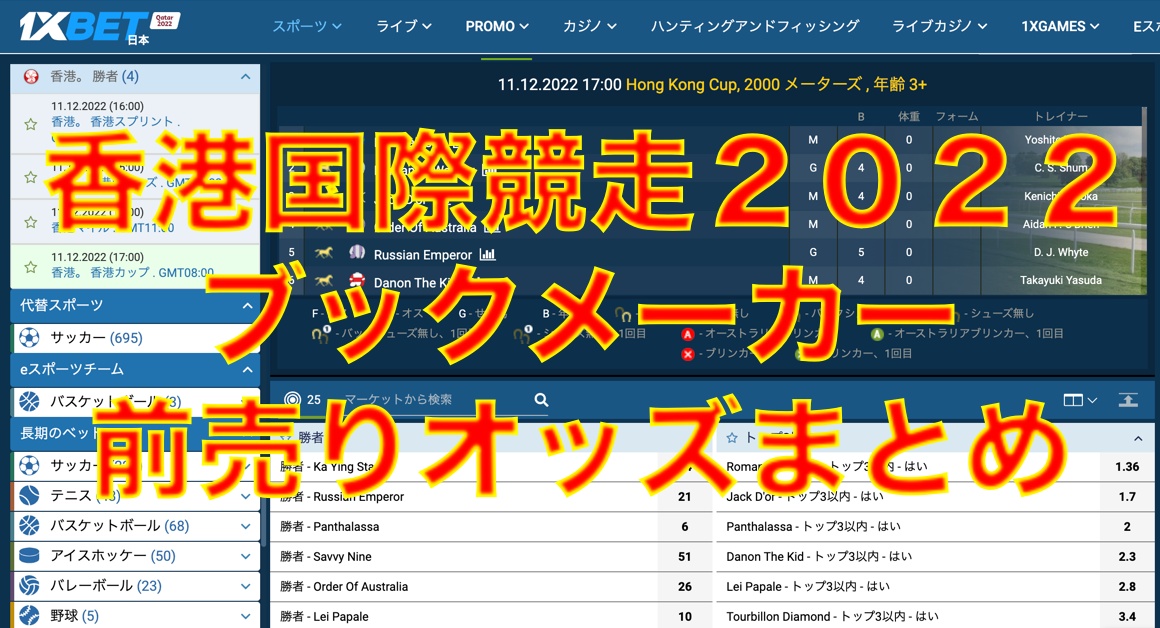Select Lei Papale top 3 odds 2.8
1160x628 pixels.
pyautogui.click(x=1127, y=587)
